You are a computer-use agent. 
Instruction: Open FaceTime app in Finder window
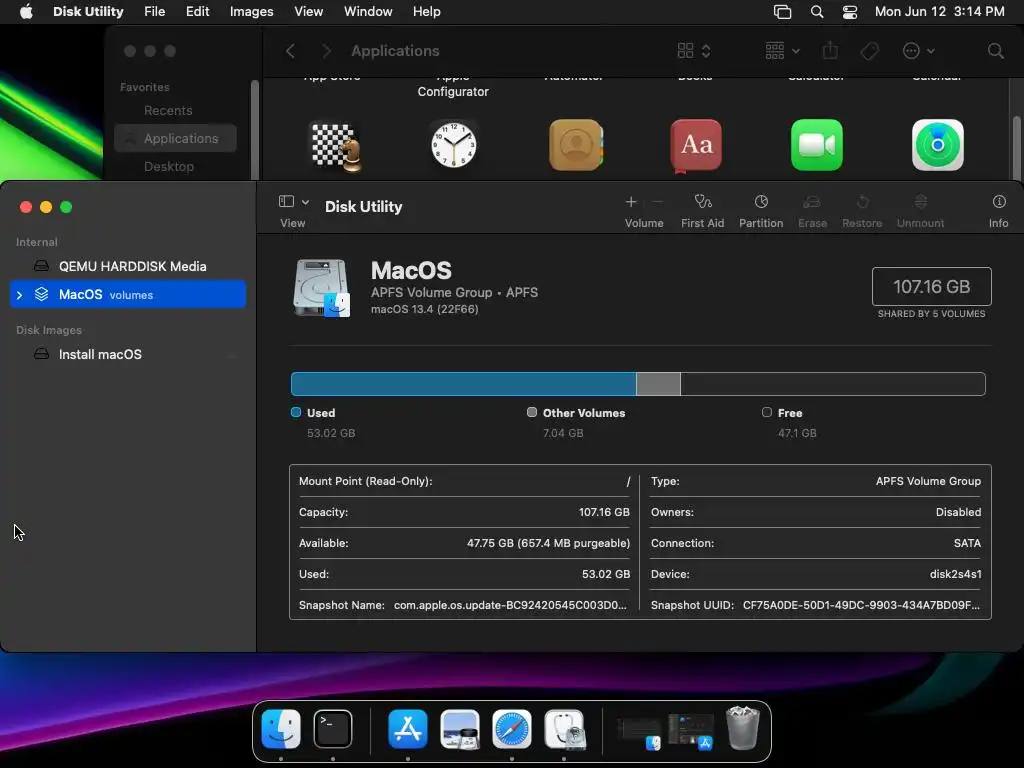[816, 145]
